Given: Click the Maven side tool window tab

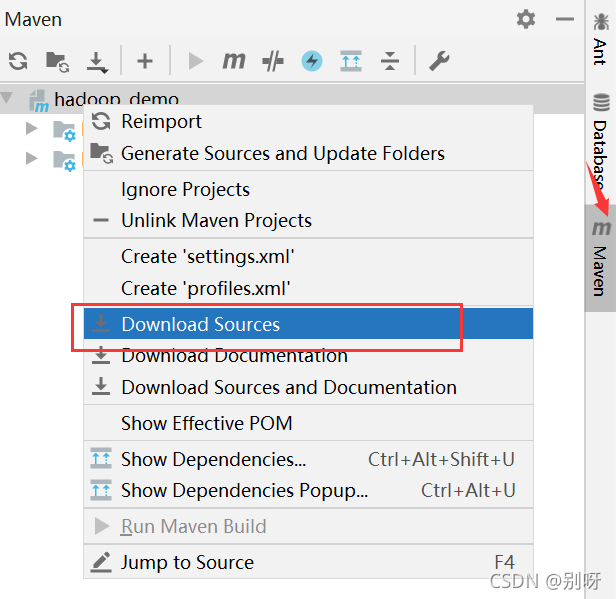Looking at the screenshot, I should 601,258.
